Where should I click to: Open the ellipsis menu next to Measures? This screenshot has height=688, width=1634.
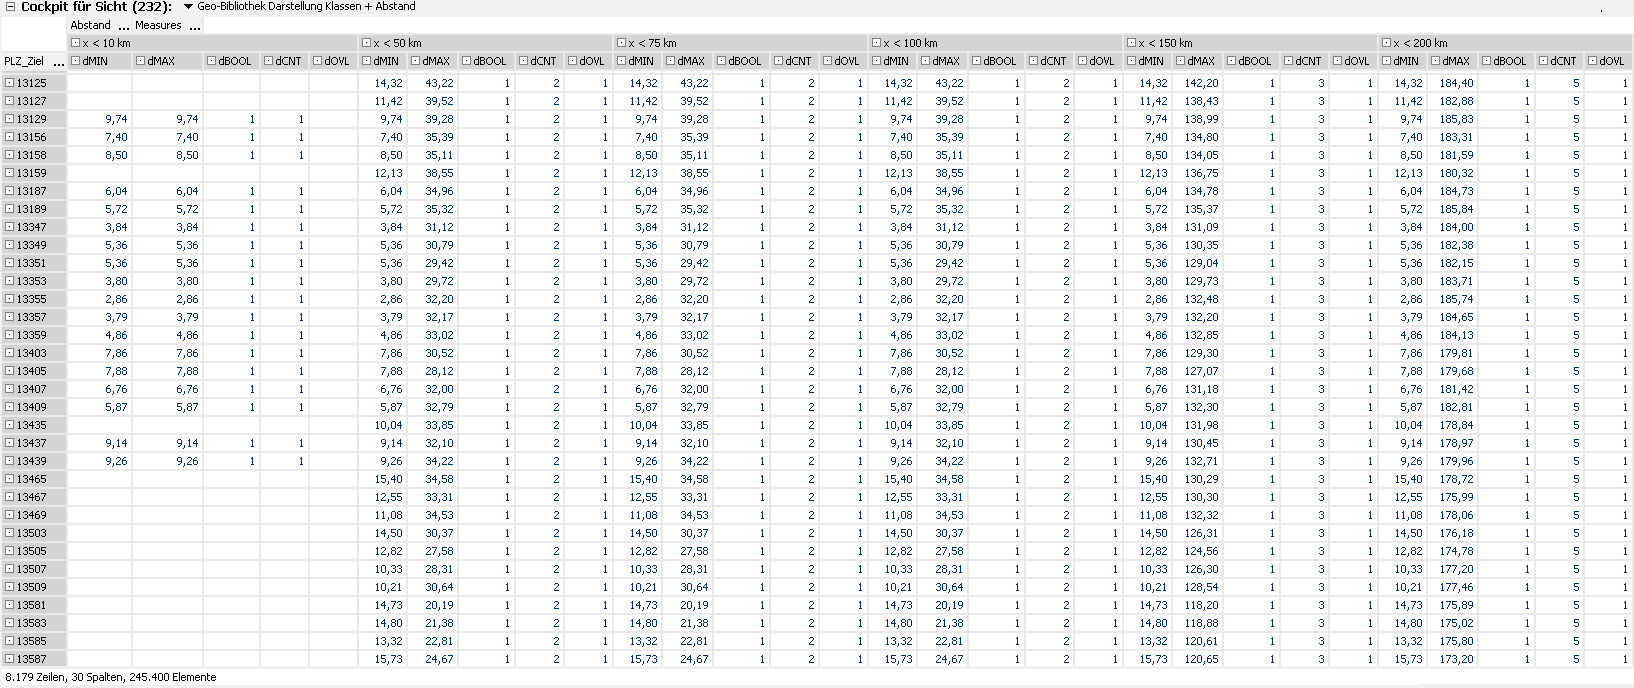195,26
